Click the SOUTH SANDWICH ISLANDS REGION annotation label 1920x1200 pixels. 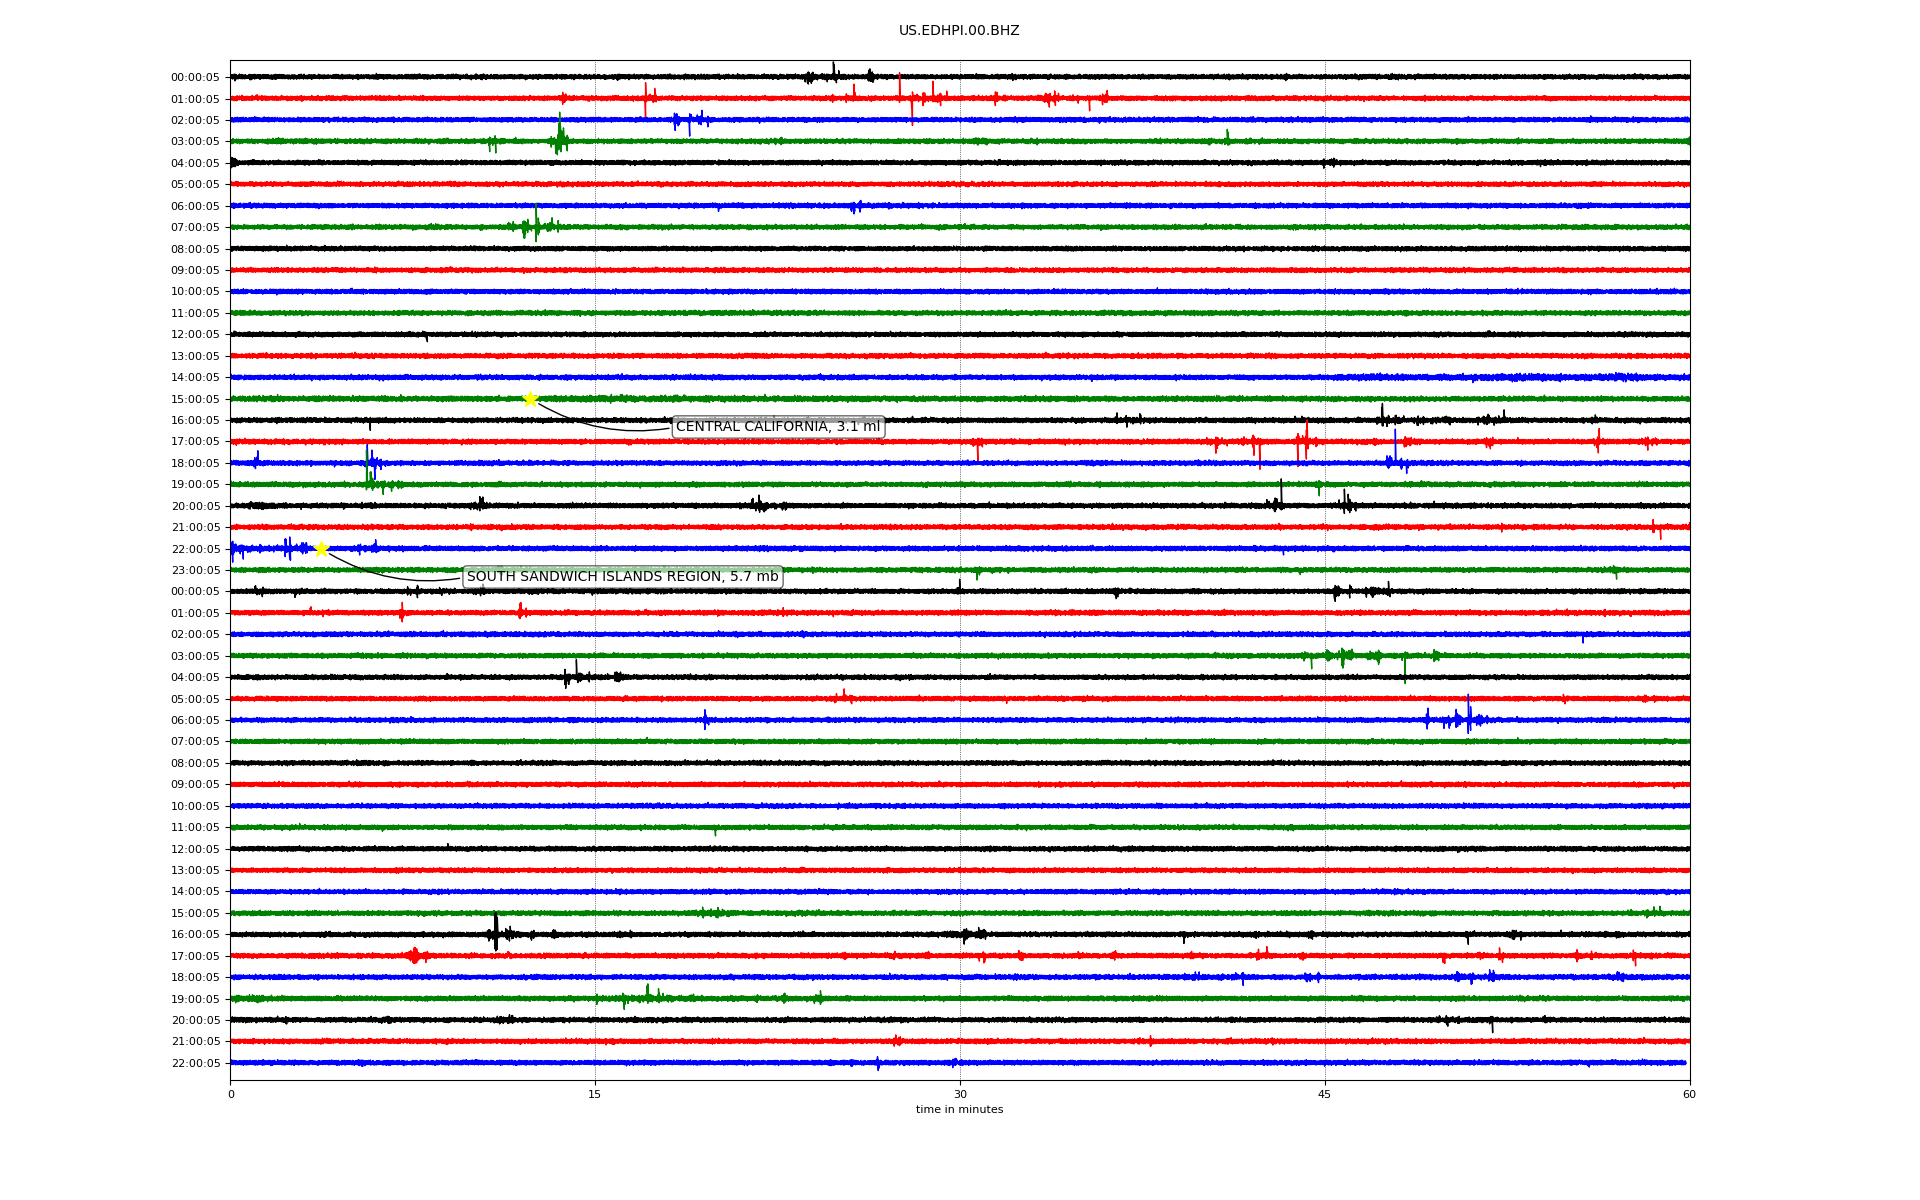[x=622, y=577]
